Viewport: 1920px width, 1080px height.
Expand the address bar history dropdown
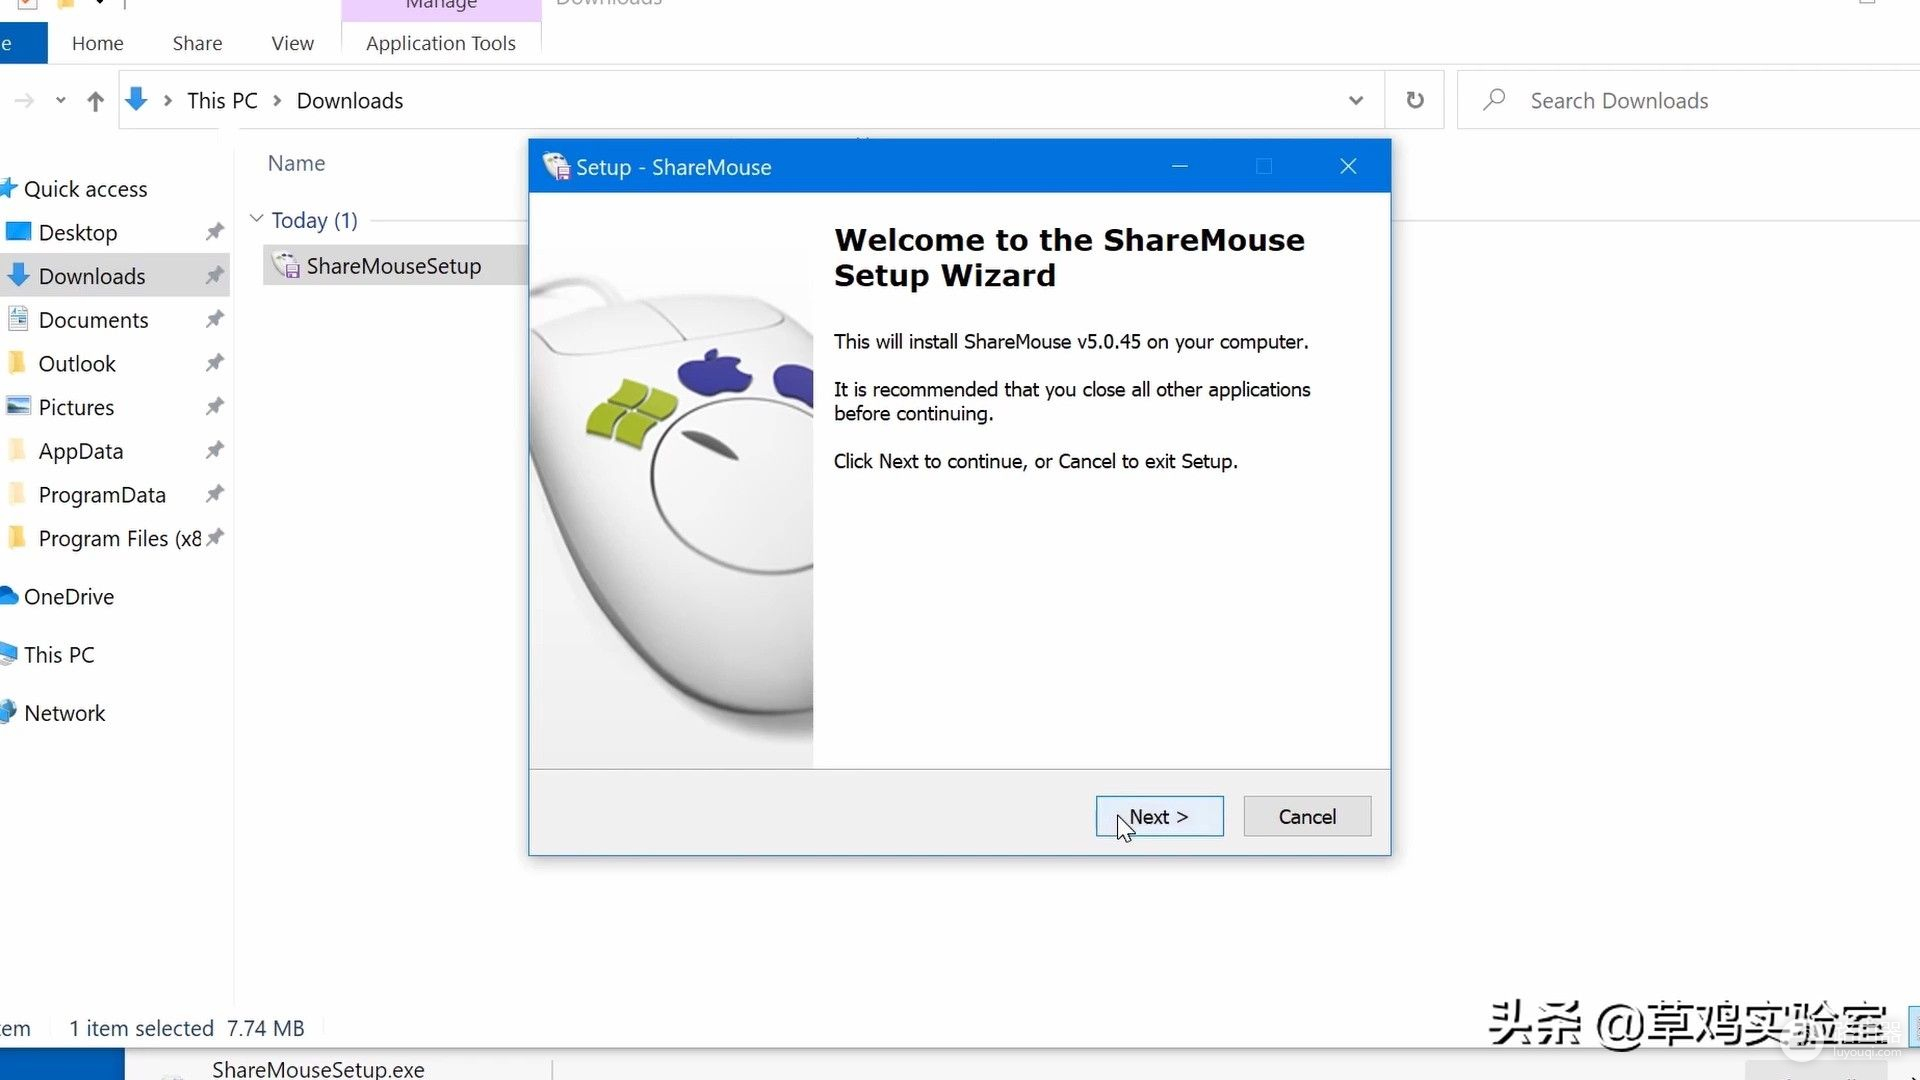click(x=1356, y=100)
